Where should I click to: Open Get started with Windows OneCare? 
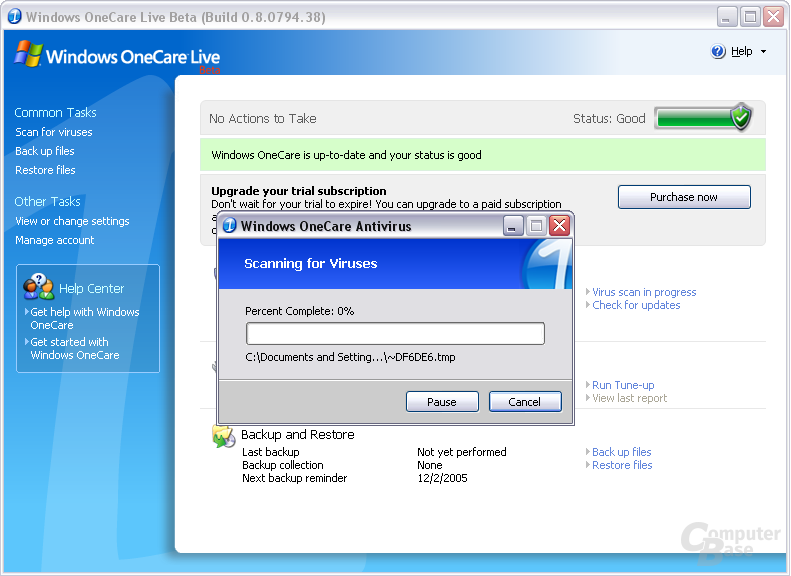coord(75,349)
